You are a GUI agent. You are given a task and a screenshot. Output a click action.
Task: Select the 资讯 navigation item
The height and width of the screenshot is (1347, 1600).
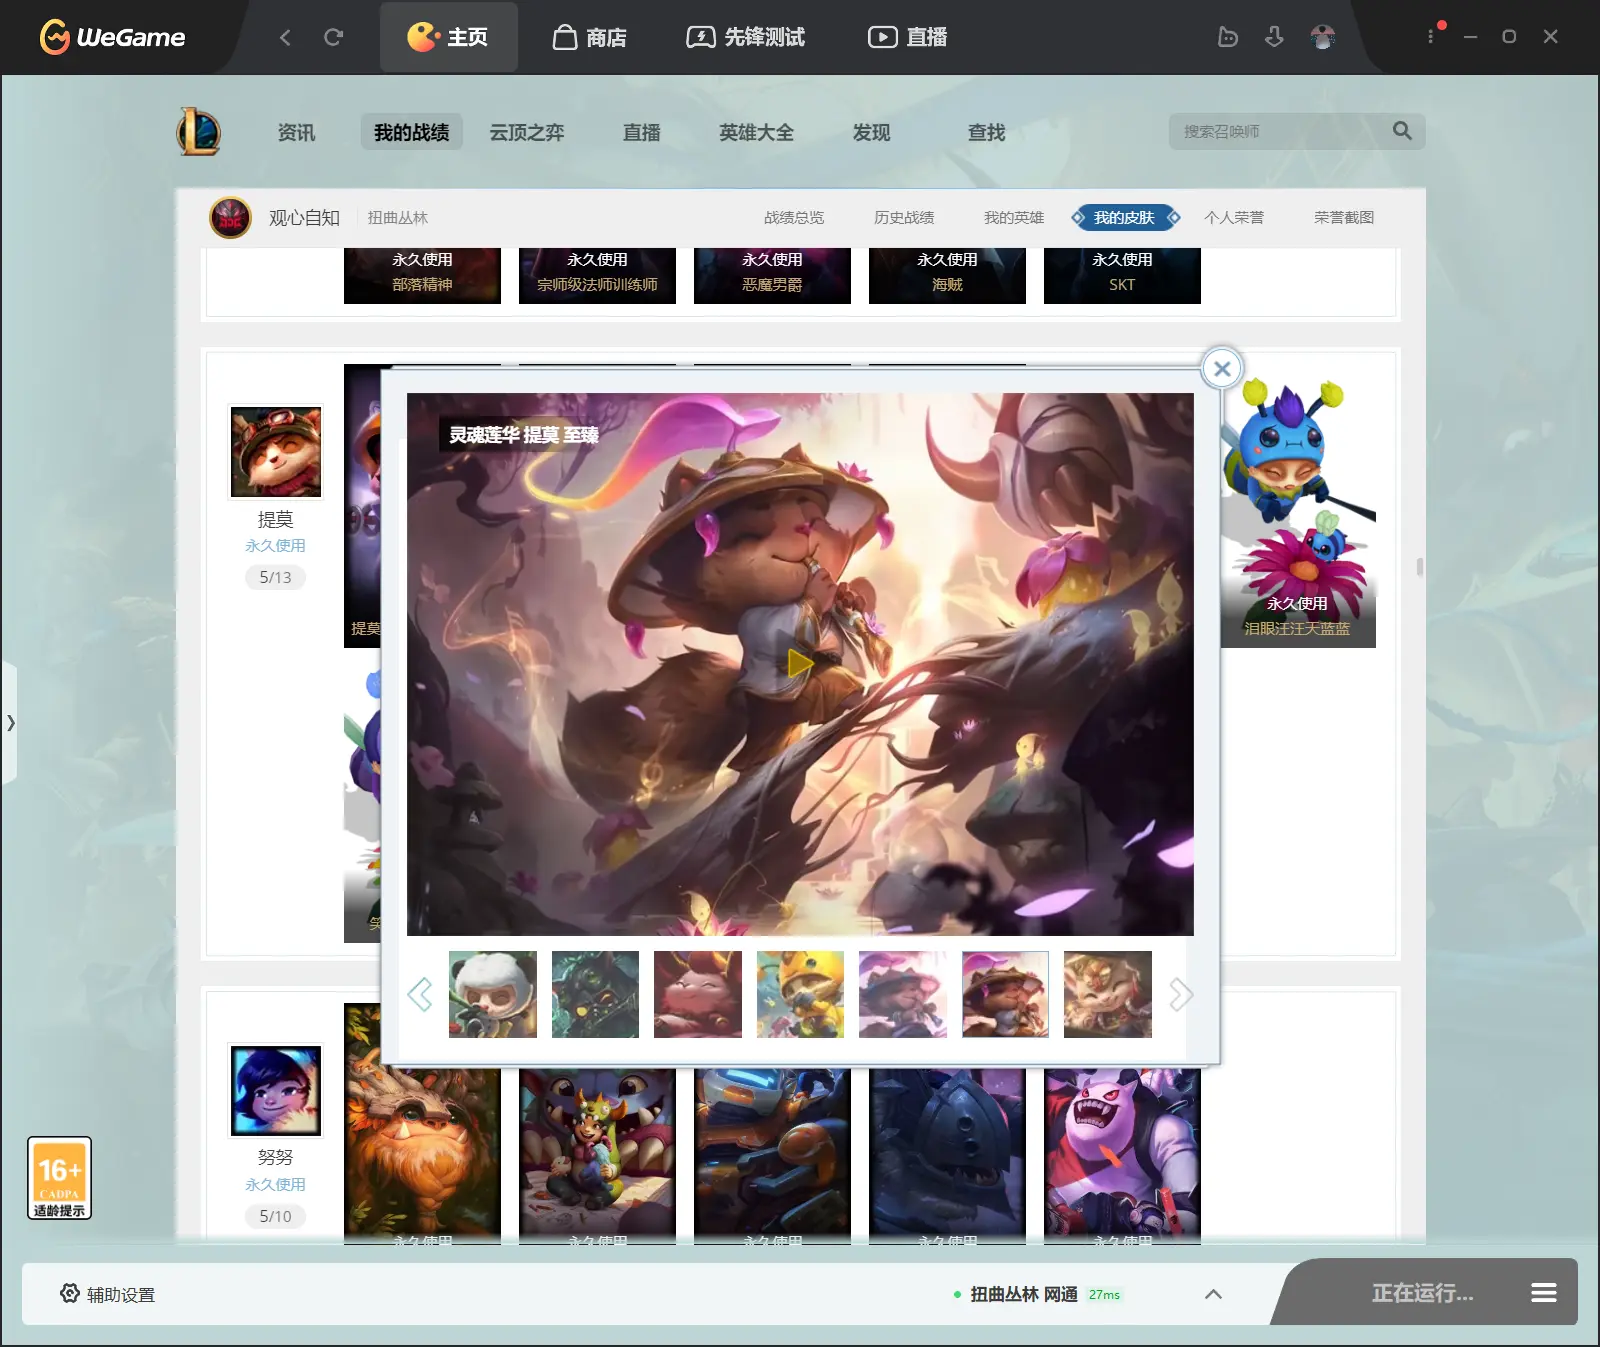tap(296, 132)
